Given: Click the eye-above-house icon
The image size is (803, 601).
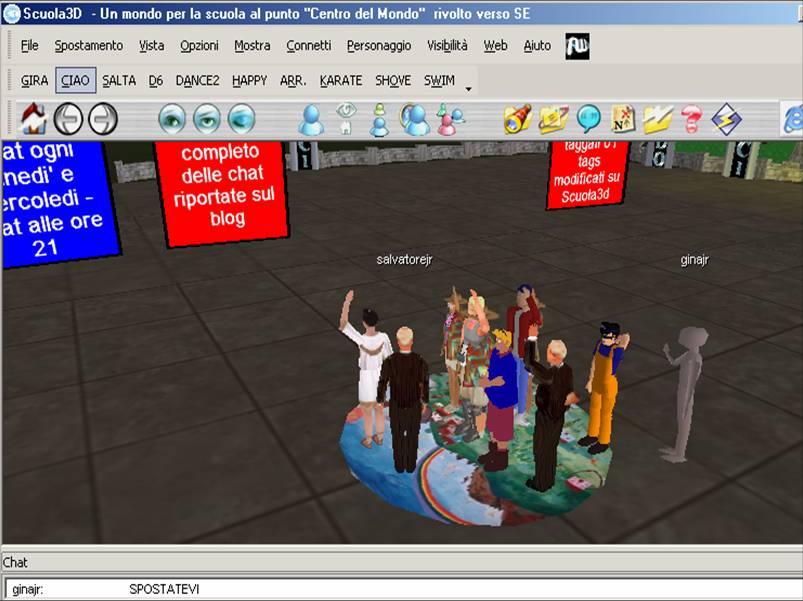Looking at the screenshot, I should (x=346, y=119).
